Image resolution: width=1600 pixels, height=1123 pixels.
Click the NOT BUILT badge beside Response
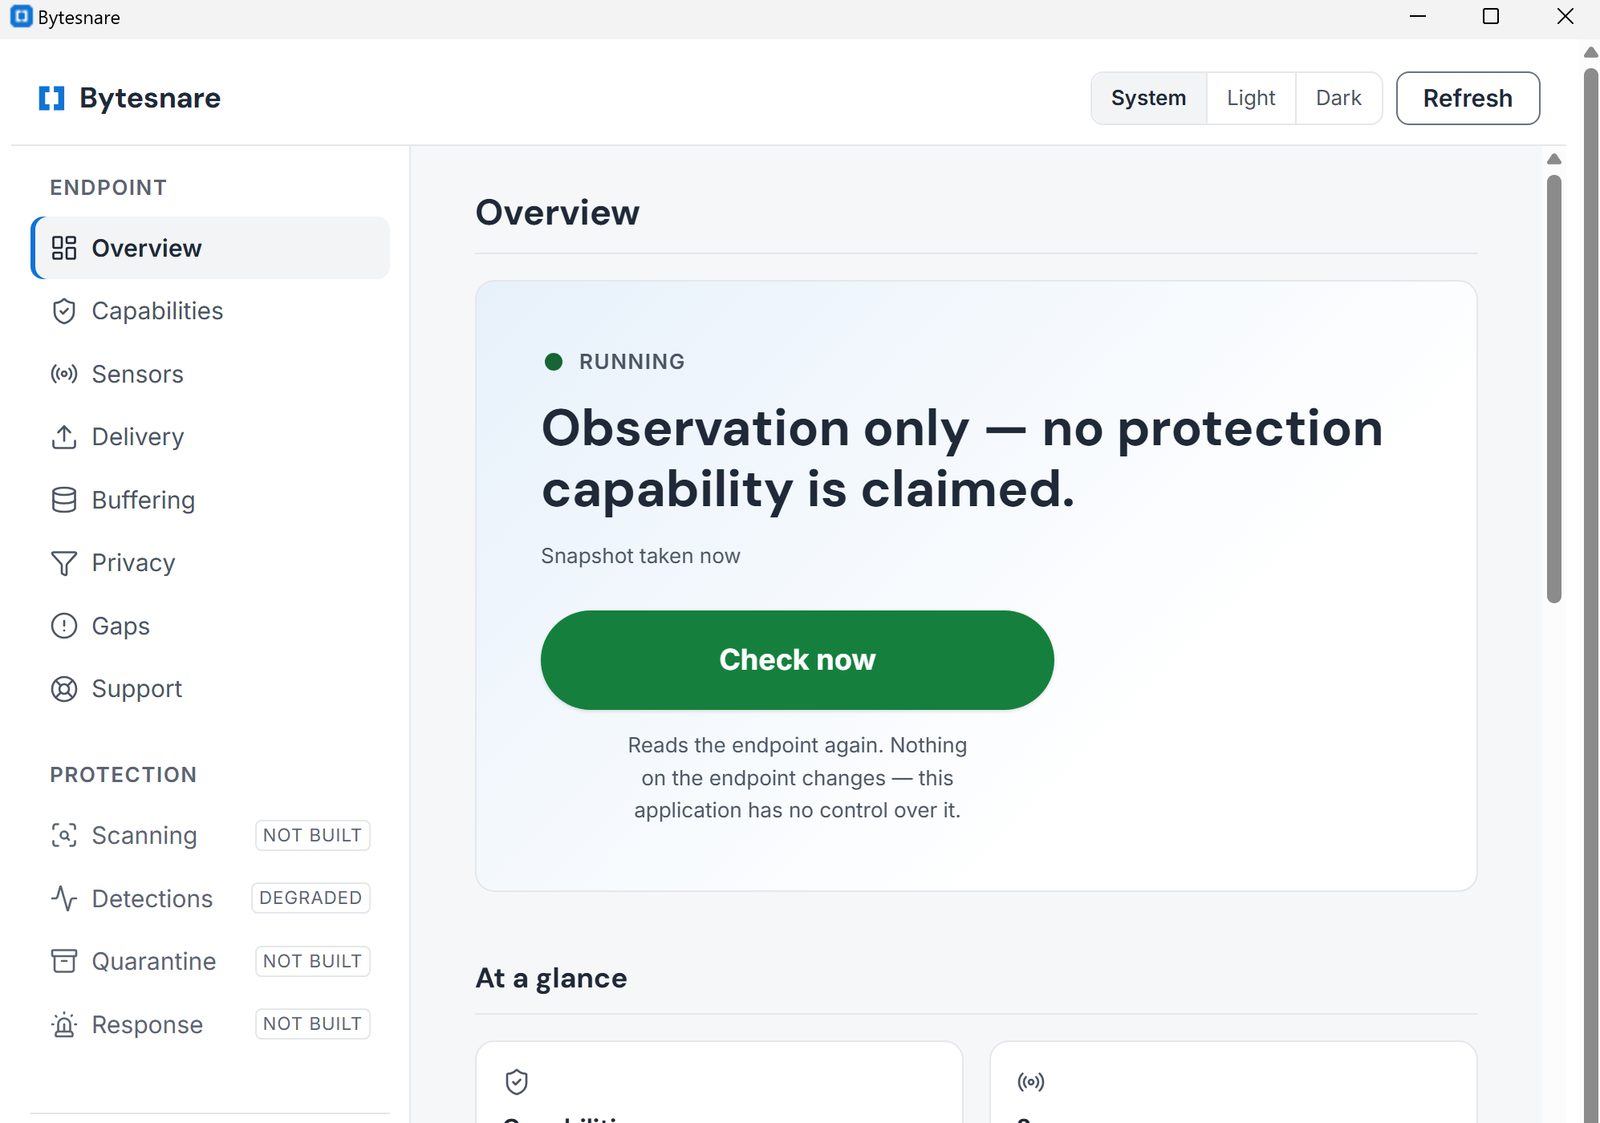click(312, 1024)
